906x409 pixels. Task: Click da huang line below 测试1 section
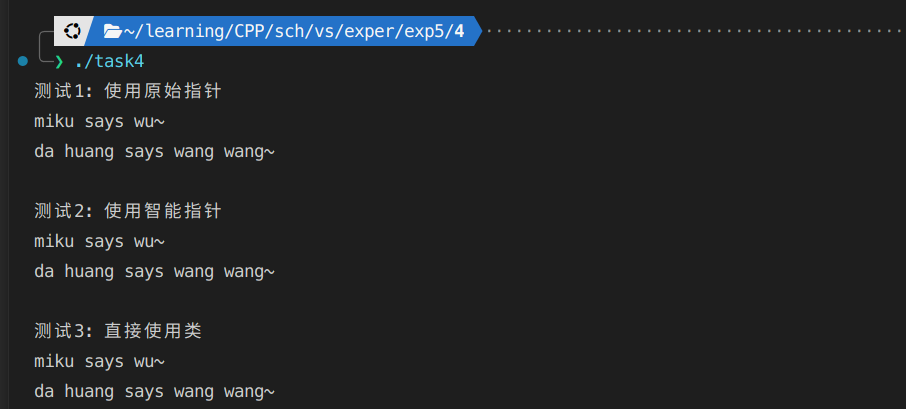(154, 152)
